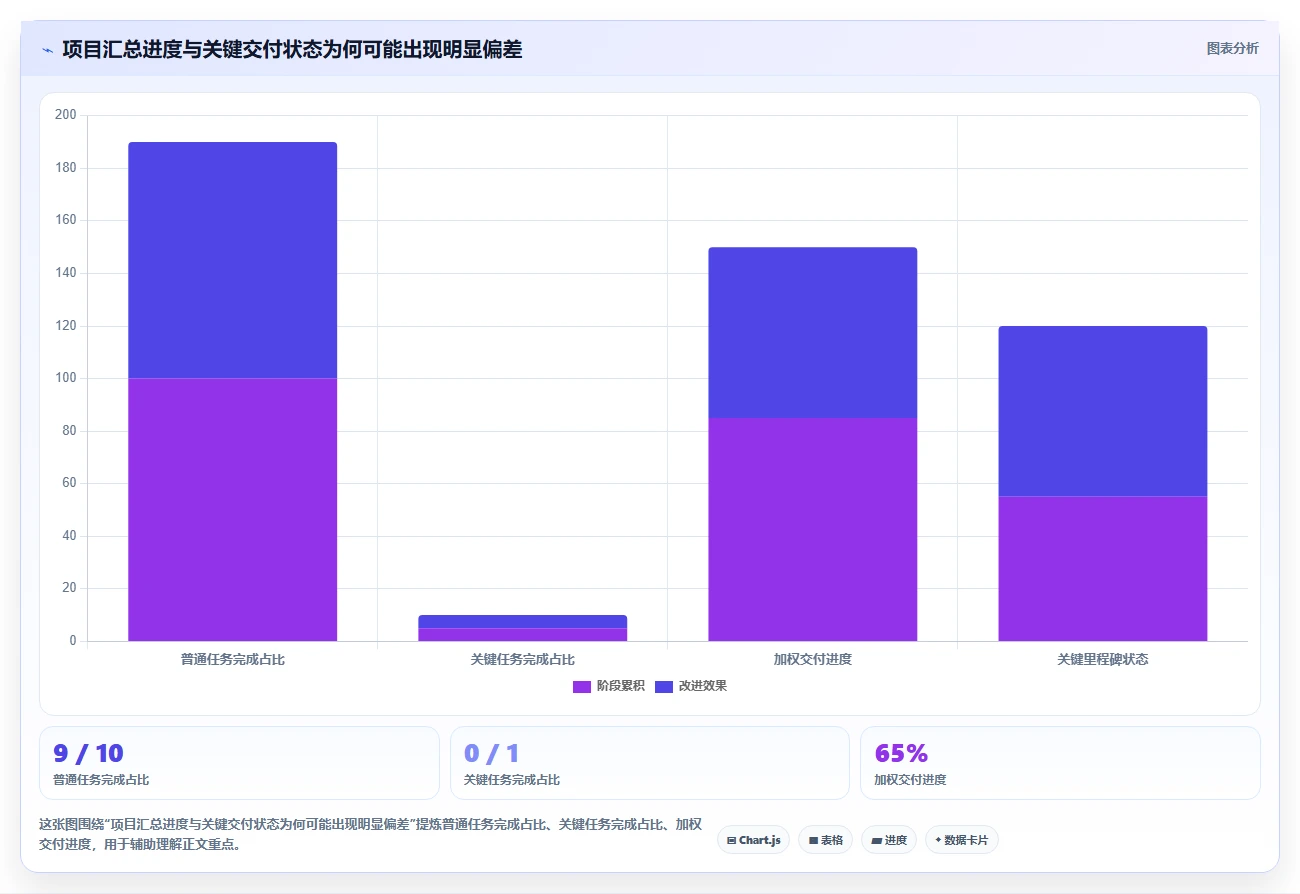Viewport: 1300px width, 894px height.
Task: Click the chart title 项目汇总进度与关键交付状态
Action: pyautogui.click(x=292, y=49)
